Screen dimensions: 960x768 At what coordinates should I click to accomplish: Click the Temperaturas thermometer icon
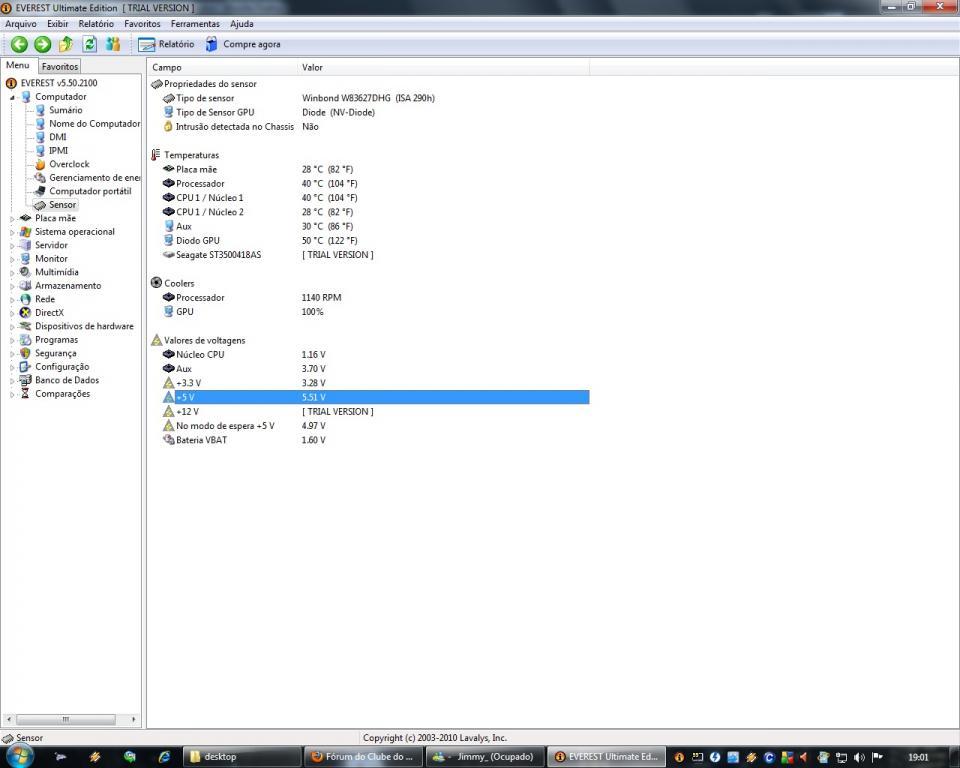156,155
